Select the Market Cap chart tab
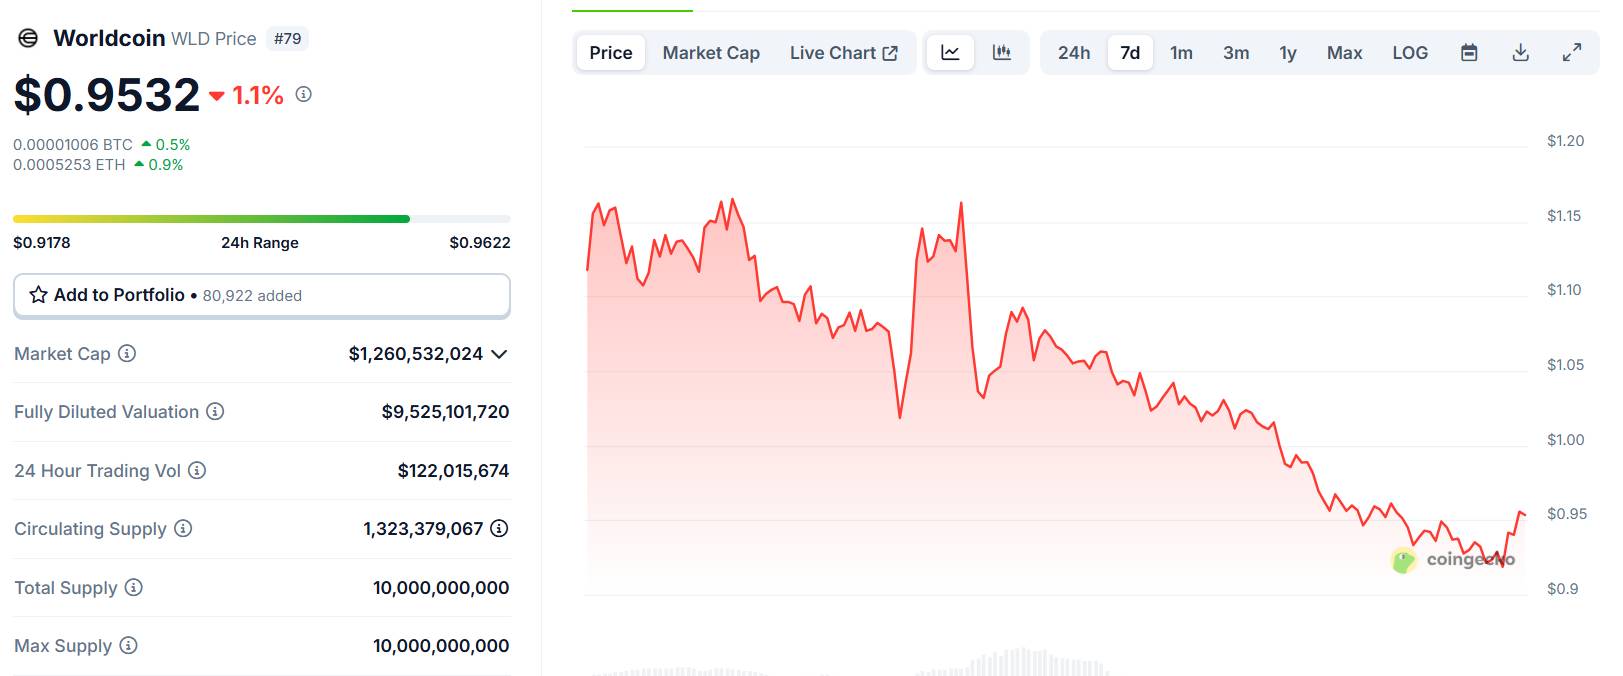Image resolution: width=1623 pixels, height=676 pixels. click(711, 53)
